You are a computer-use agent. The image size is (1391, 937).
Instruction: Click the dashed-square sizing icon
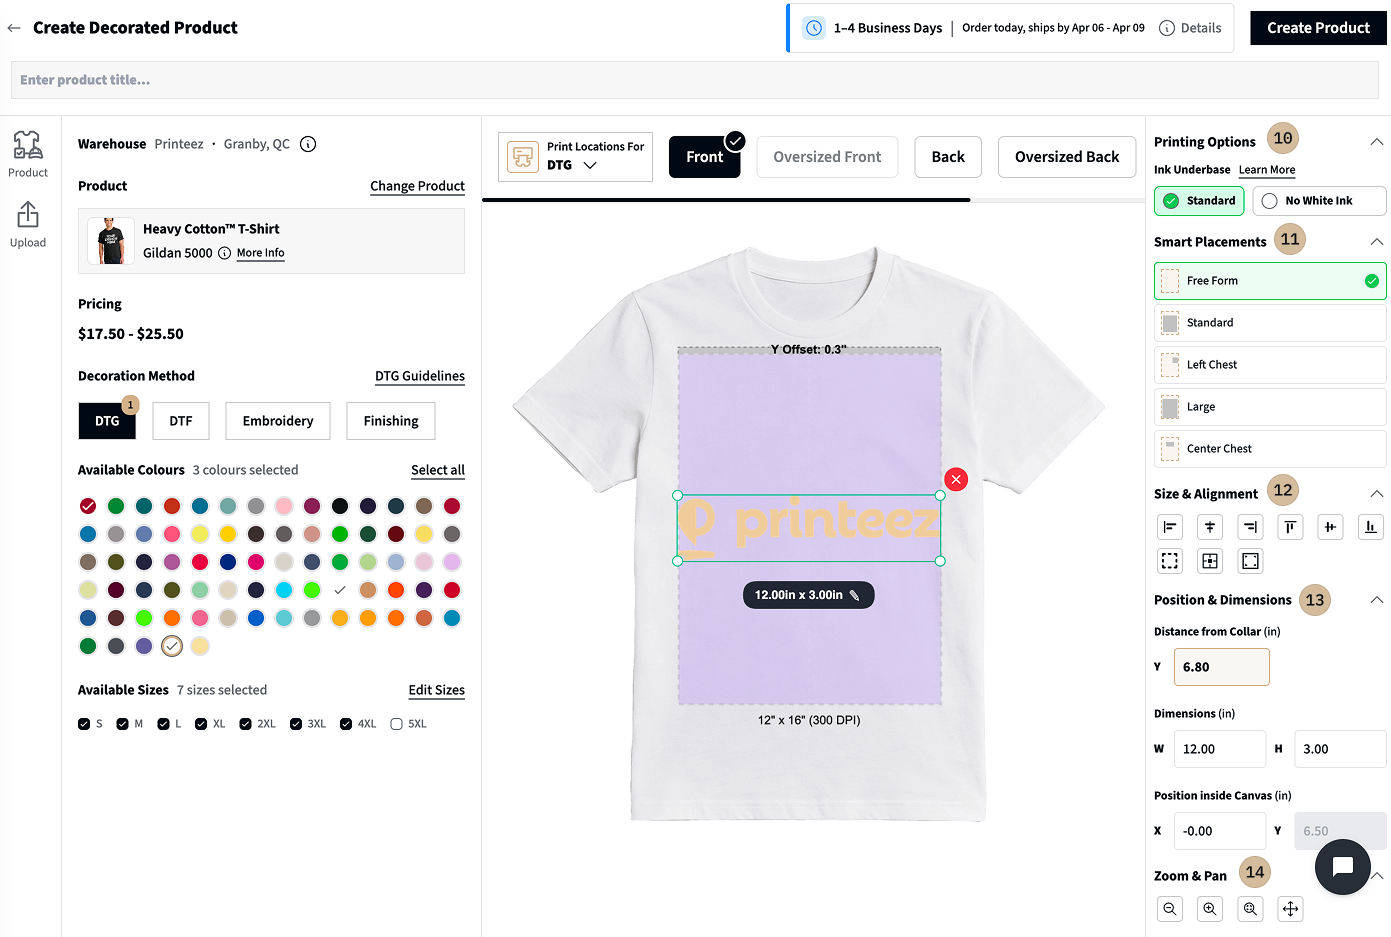click(x=1170, y=561)
